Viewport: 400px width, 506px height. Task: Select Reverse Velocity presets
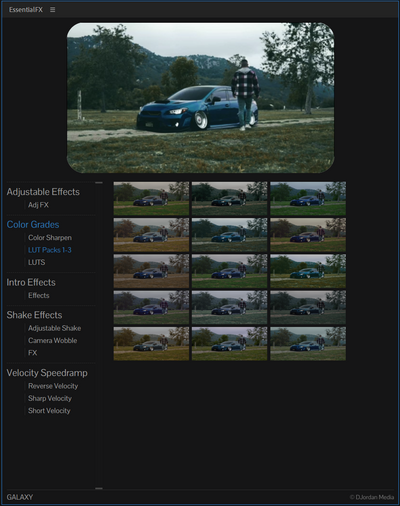[x=53, y=386]
